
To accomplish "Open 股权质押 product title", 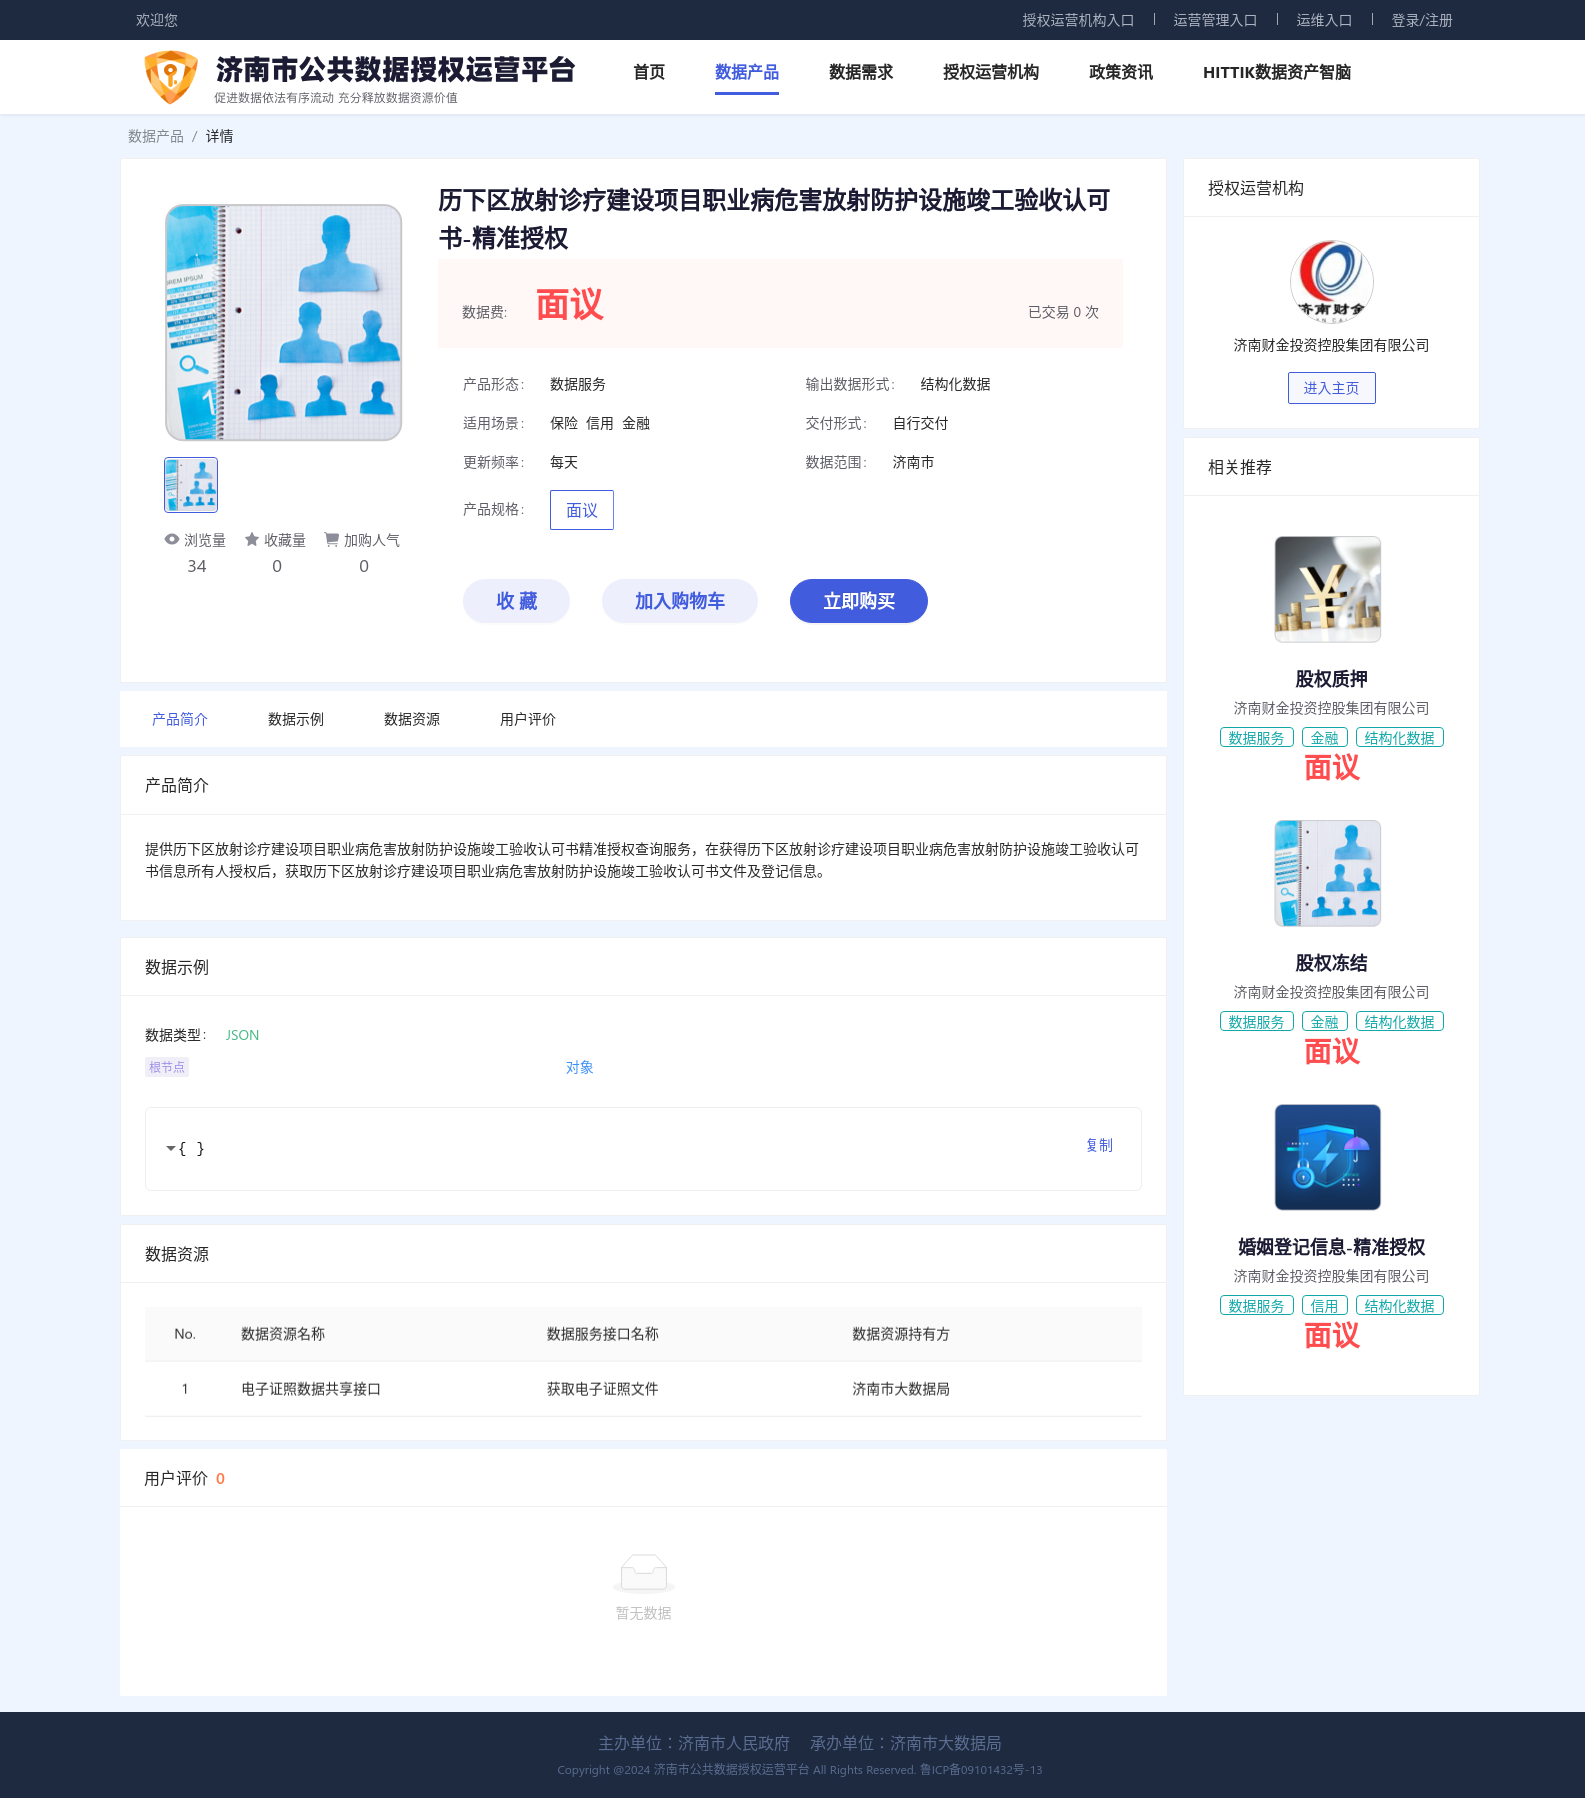I will click(1331, 679).
